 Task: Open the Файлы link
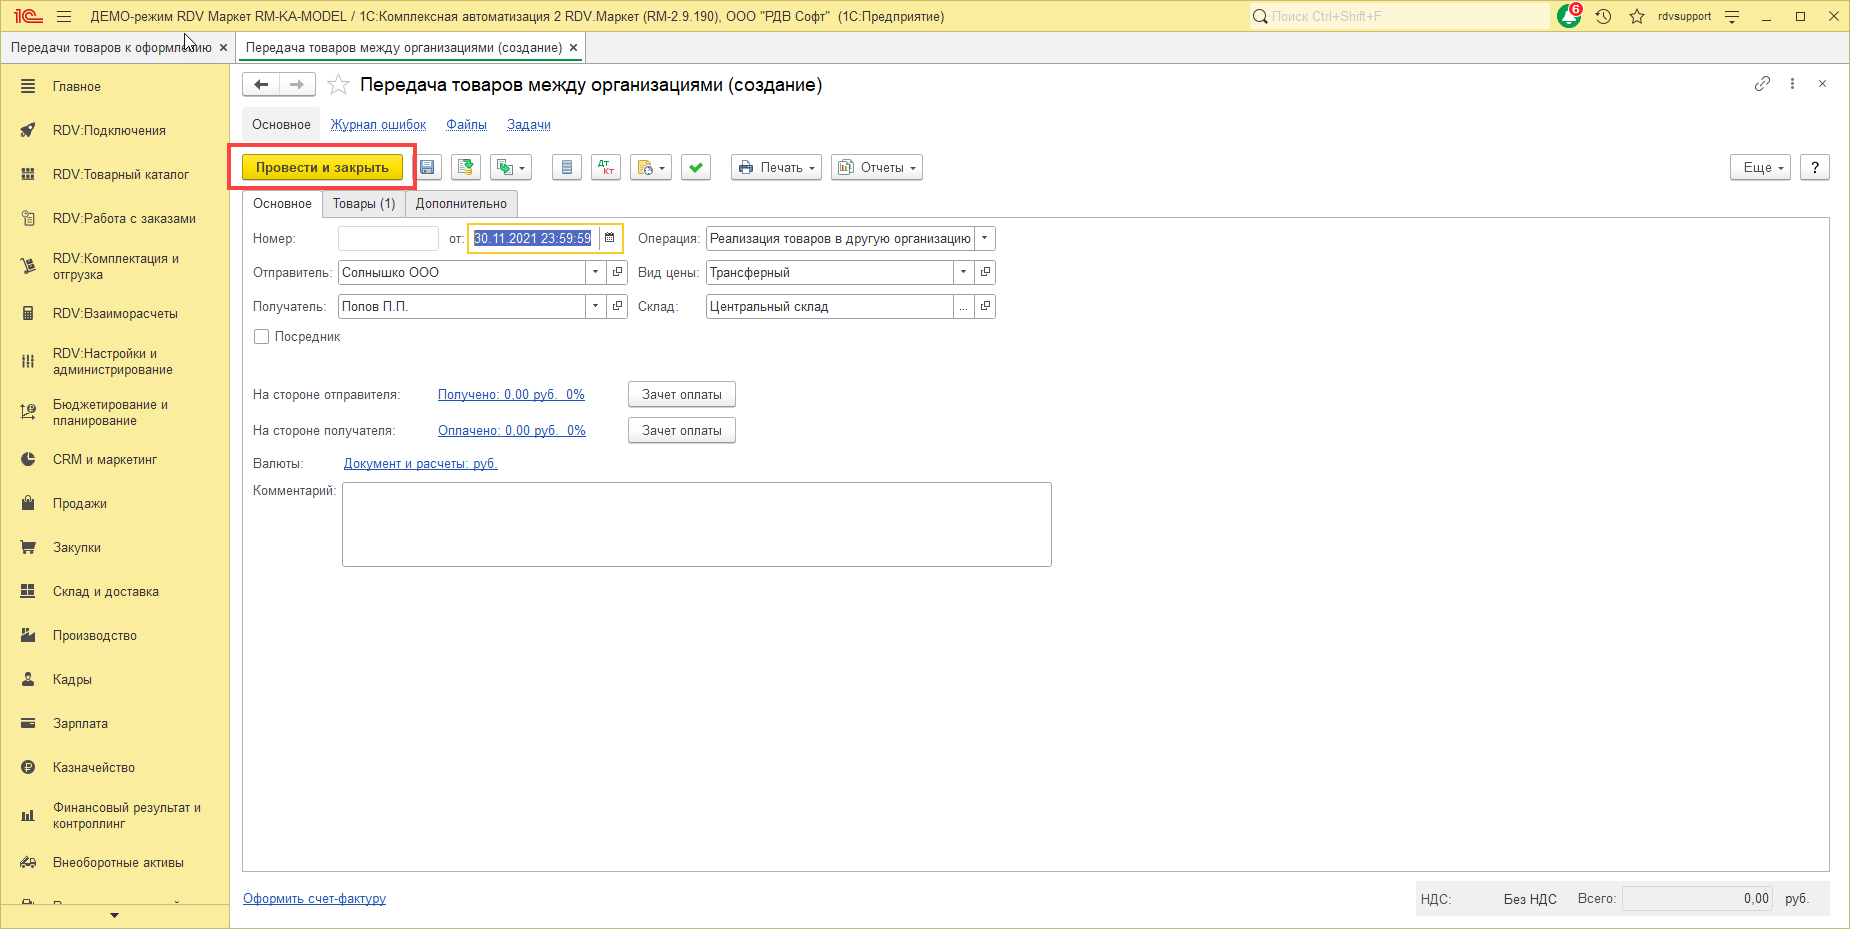[466, 125]
